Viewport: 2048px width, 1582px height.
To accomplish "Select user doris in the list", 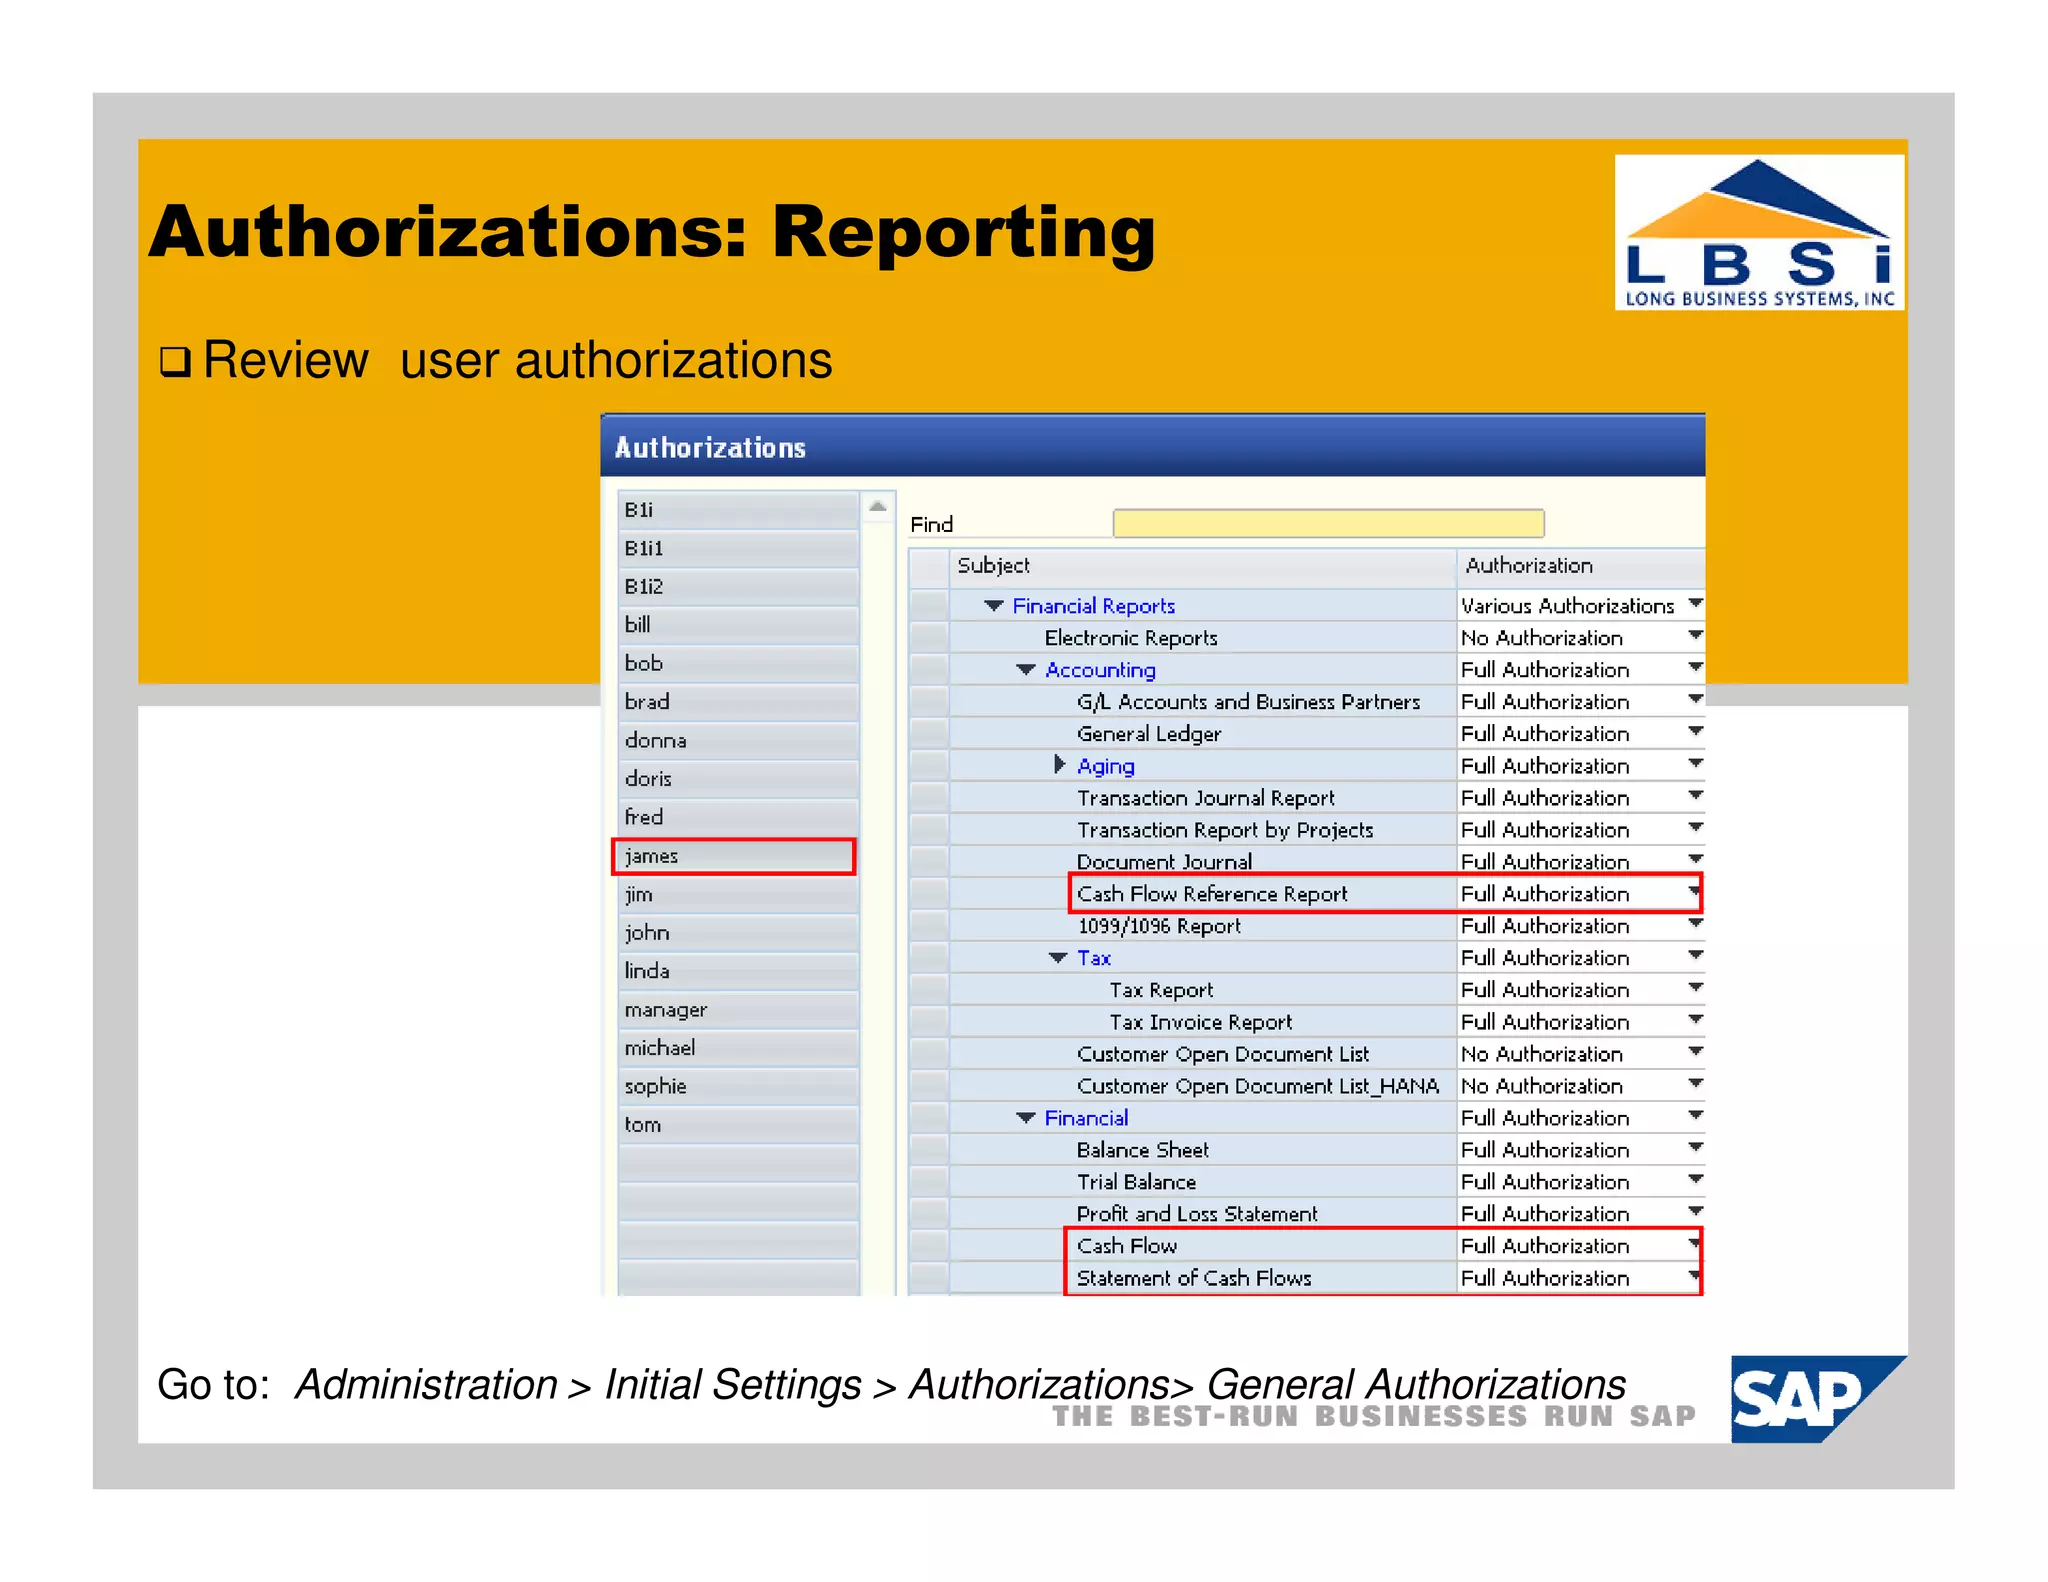I will [x=738, y=779].
